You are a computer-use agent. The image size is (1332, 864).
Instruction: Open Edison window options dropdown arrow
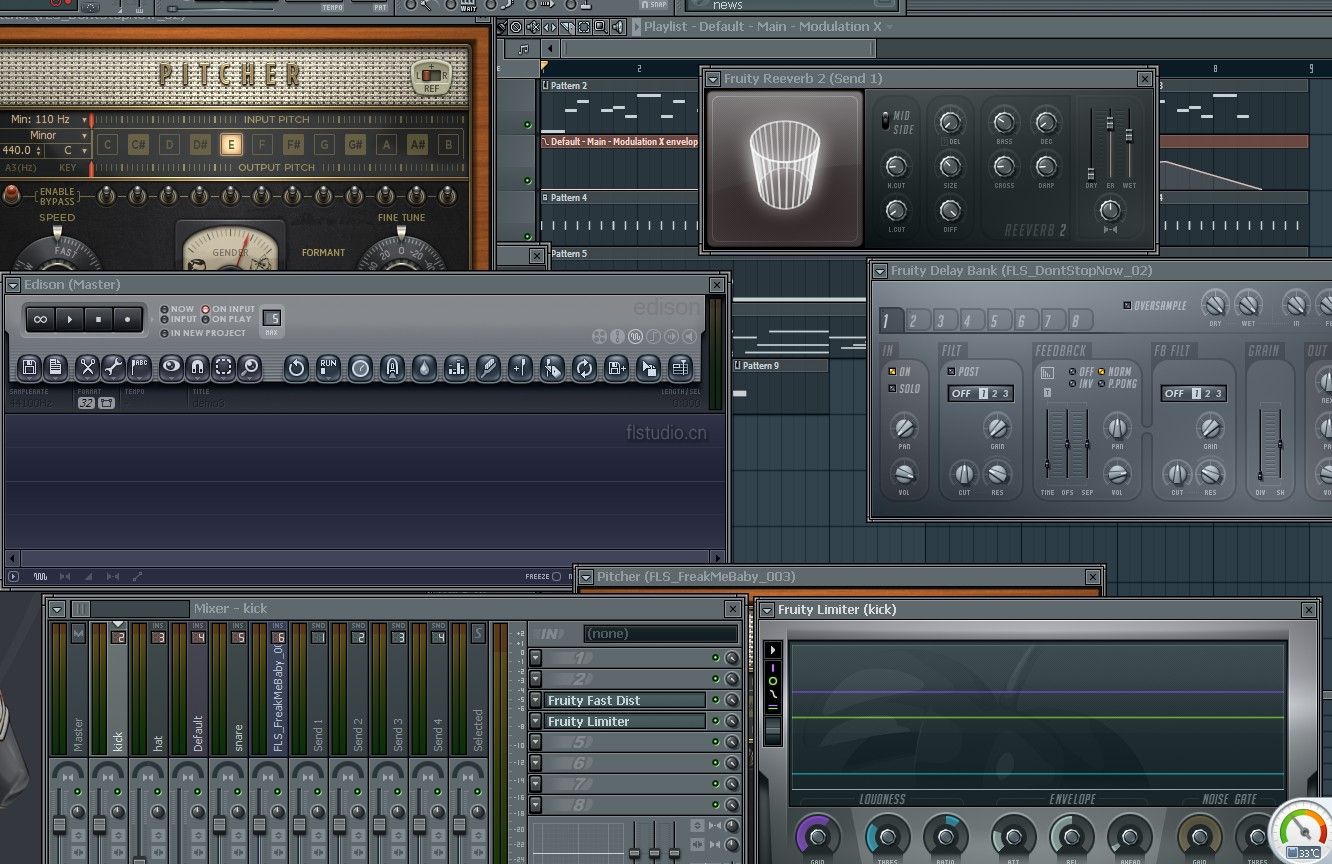point(13,285)
